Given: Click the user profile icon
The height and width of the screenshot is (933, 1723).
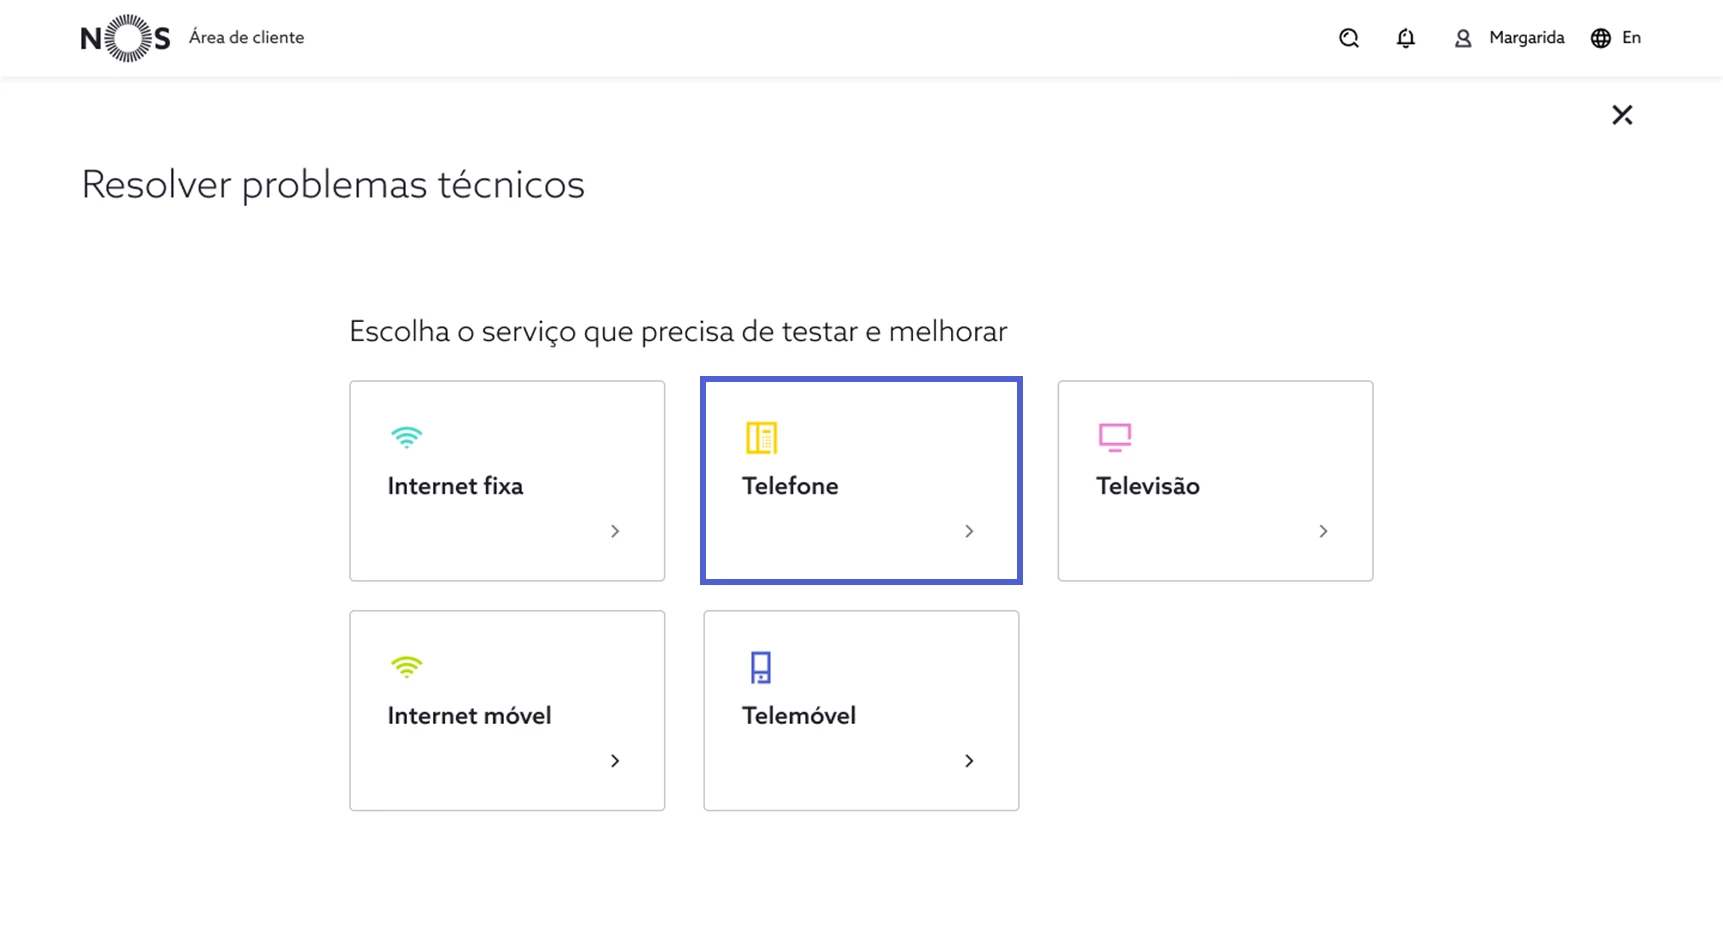Looking at the screenshot, I should (x=1463, y=38).
